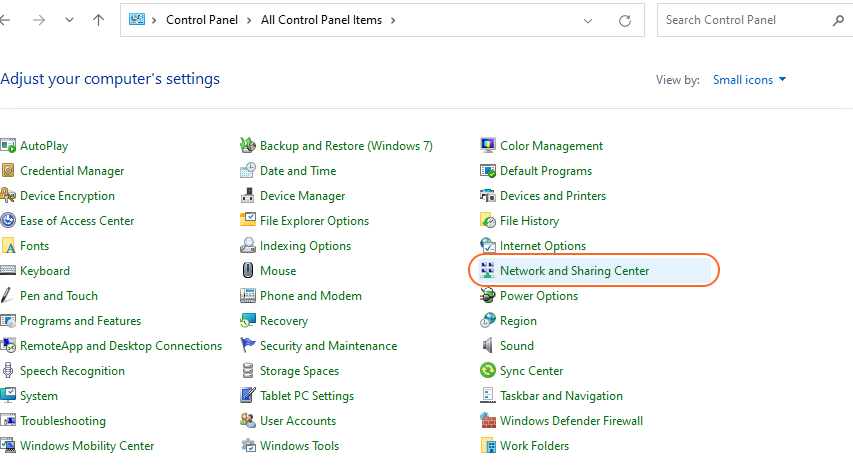Refresh the Control Panel view
The width and height of the screenshot is (853, 467).
625,21
